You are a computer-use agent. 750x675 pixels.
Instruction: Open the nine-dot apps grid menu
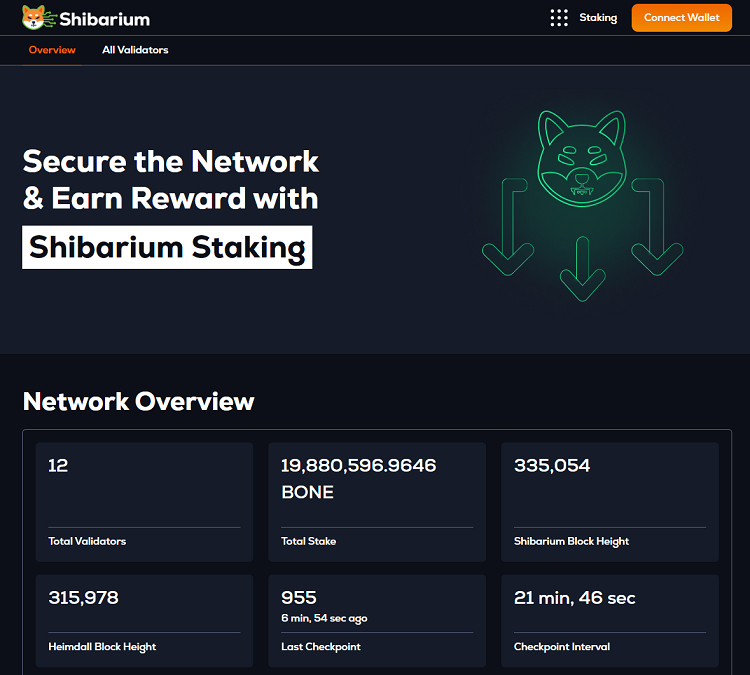pos(559,18)
